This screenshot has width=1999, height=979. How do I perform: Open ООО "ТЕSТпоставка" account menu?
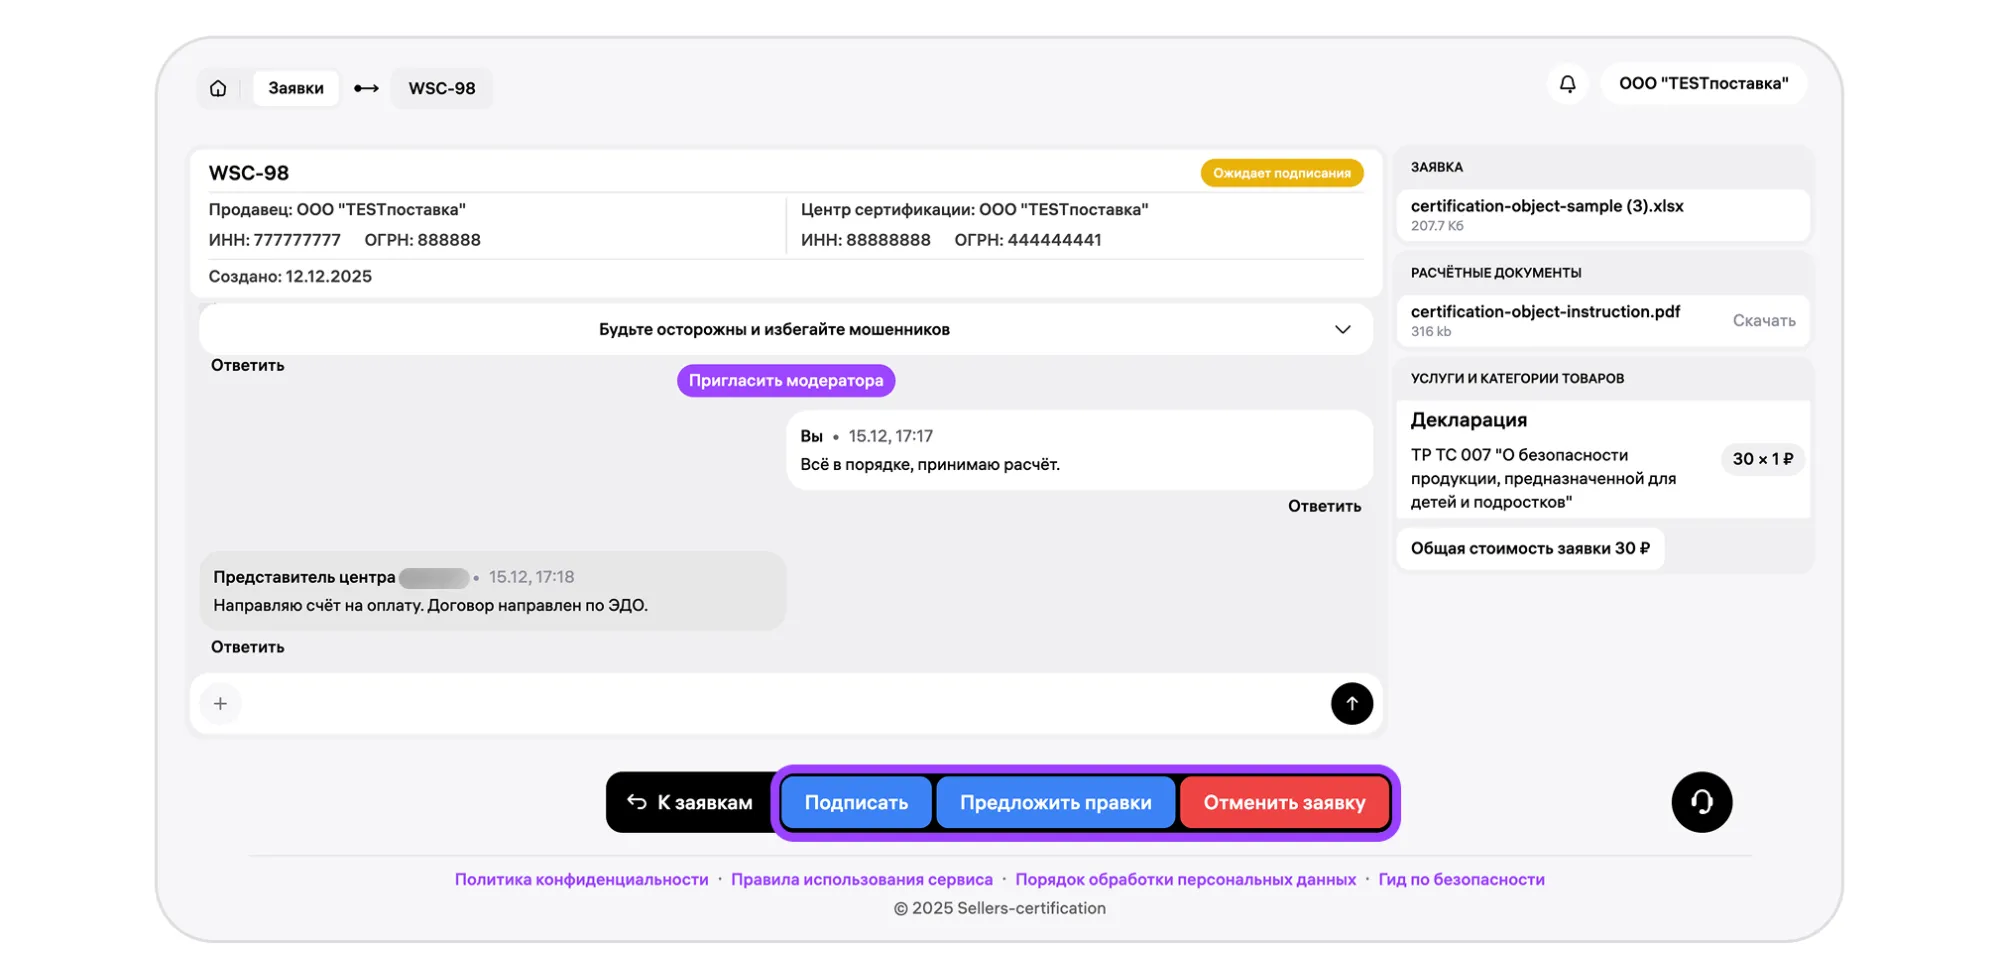(x=1703, y=84)
